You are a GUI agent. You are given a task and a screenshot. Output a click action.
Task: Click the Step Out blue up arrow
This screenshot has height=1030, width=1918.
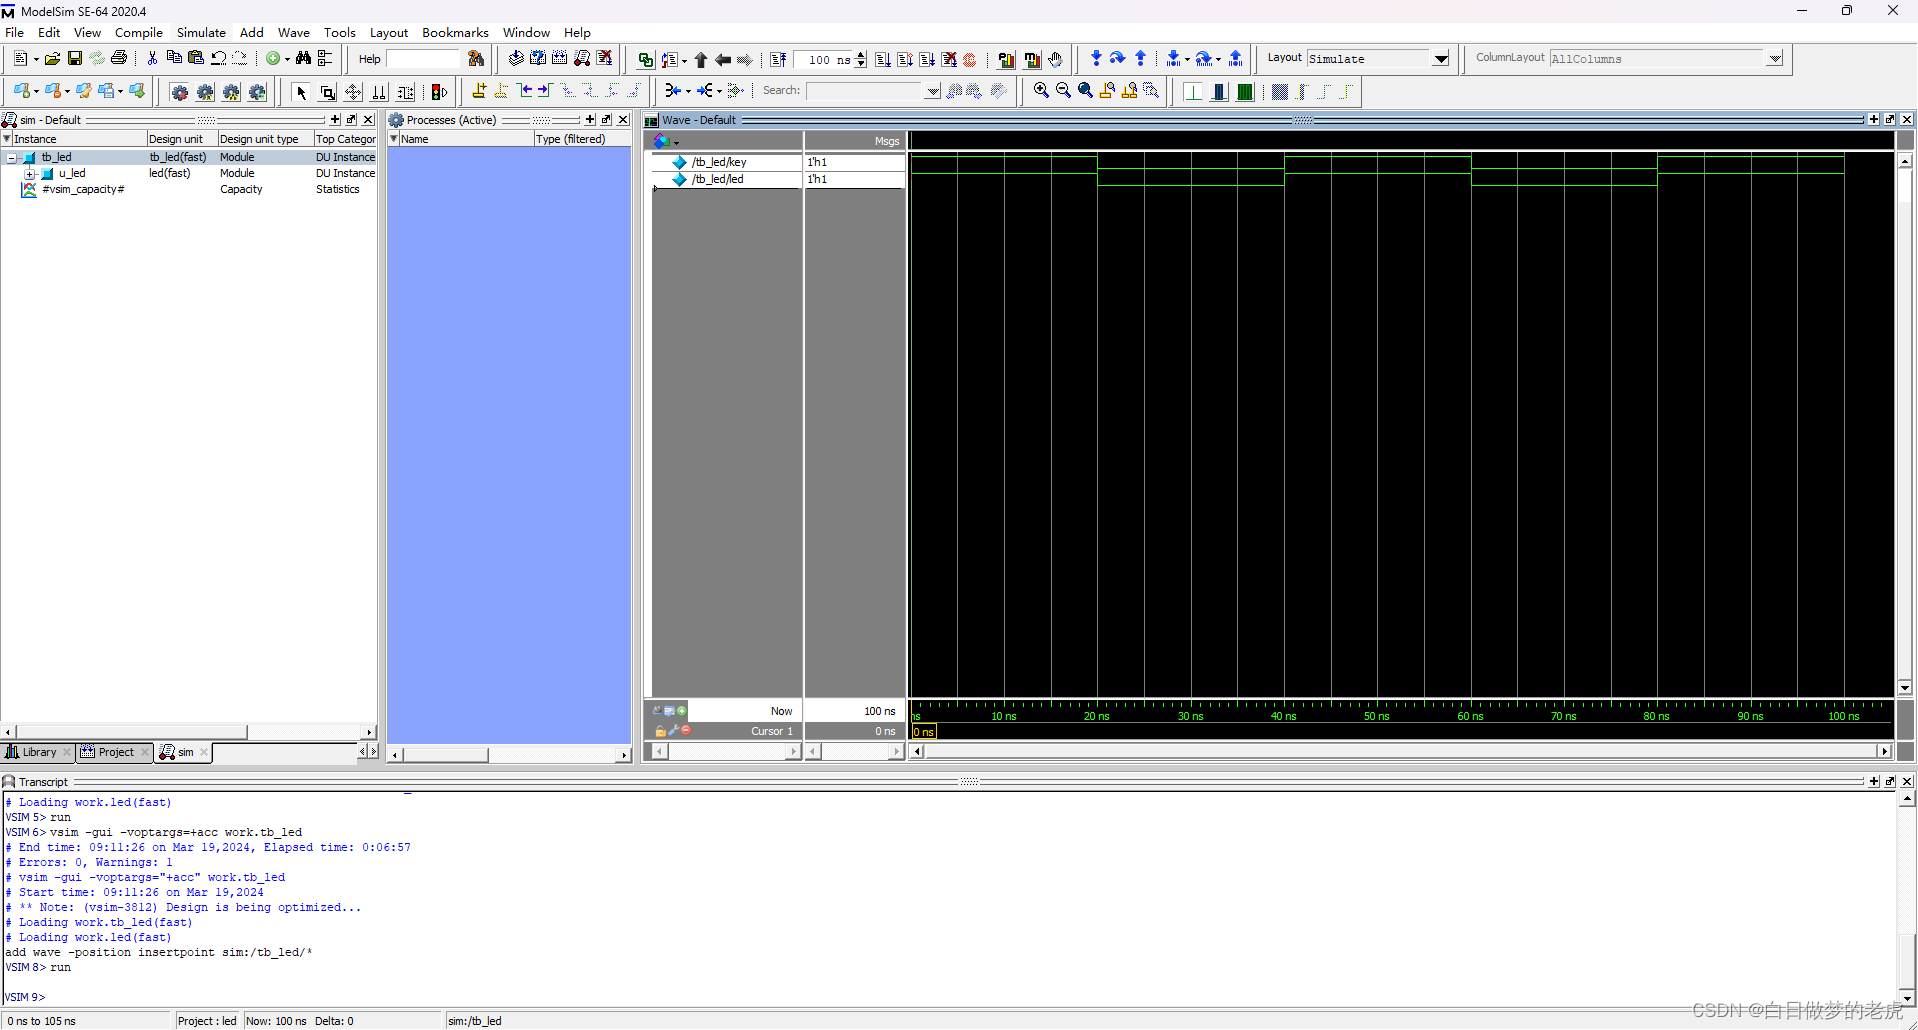click(1141, 59)
